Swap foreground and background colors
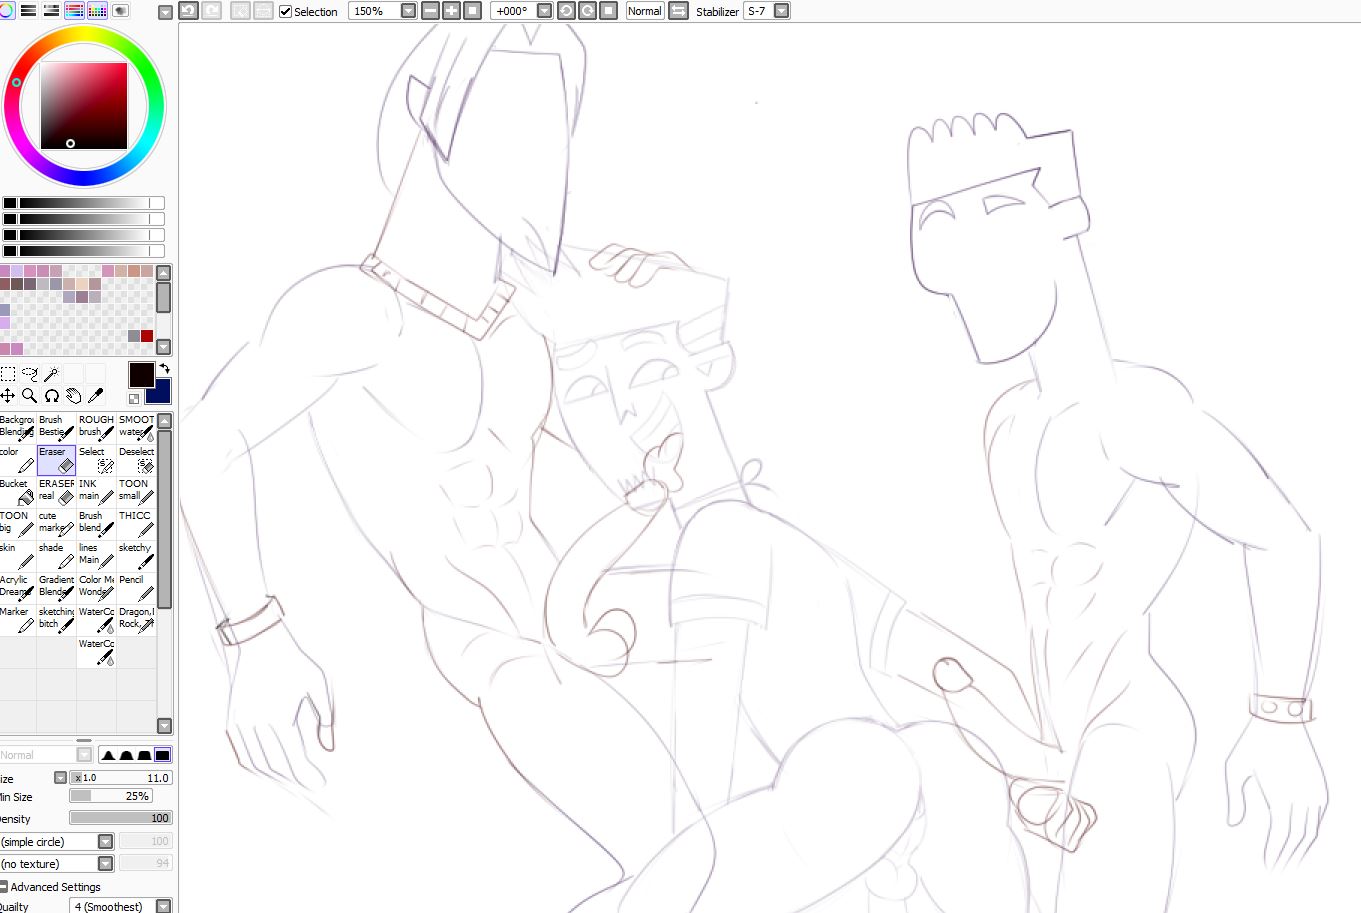The height and width of the screenshot is (913, 1361). pos(165,369)
